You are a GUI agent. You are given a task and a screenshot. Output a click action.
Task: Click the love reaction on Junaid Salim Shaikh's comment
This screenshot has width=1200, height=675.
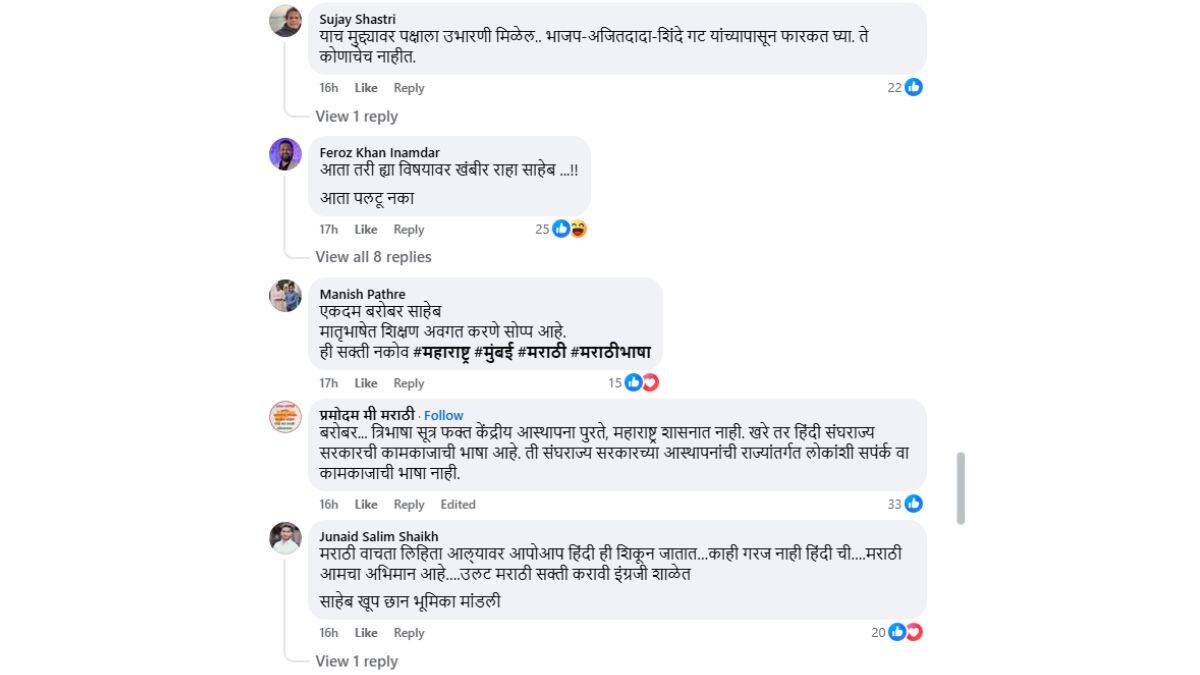click(x=916, y=632)
